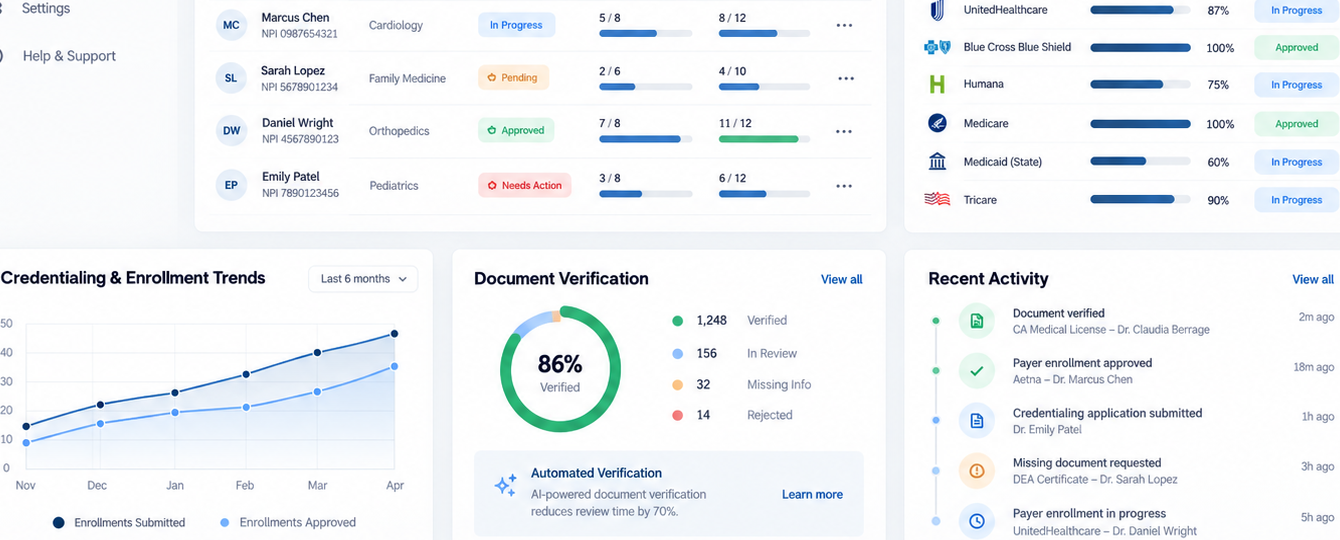Click the Credentialing application submitted document icon
Screen dimensions: 1340x540
pos(977,421)
